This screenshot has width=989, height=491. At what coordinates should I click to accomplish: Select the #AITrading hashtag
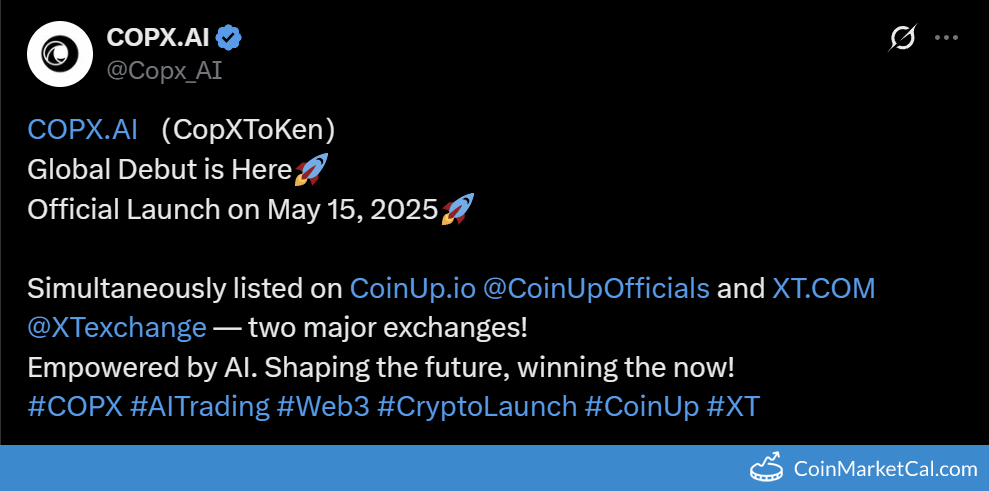pyautogui.click(x=200, y=406)
